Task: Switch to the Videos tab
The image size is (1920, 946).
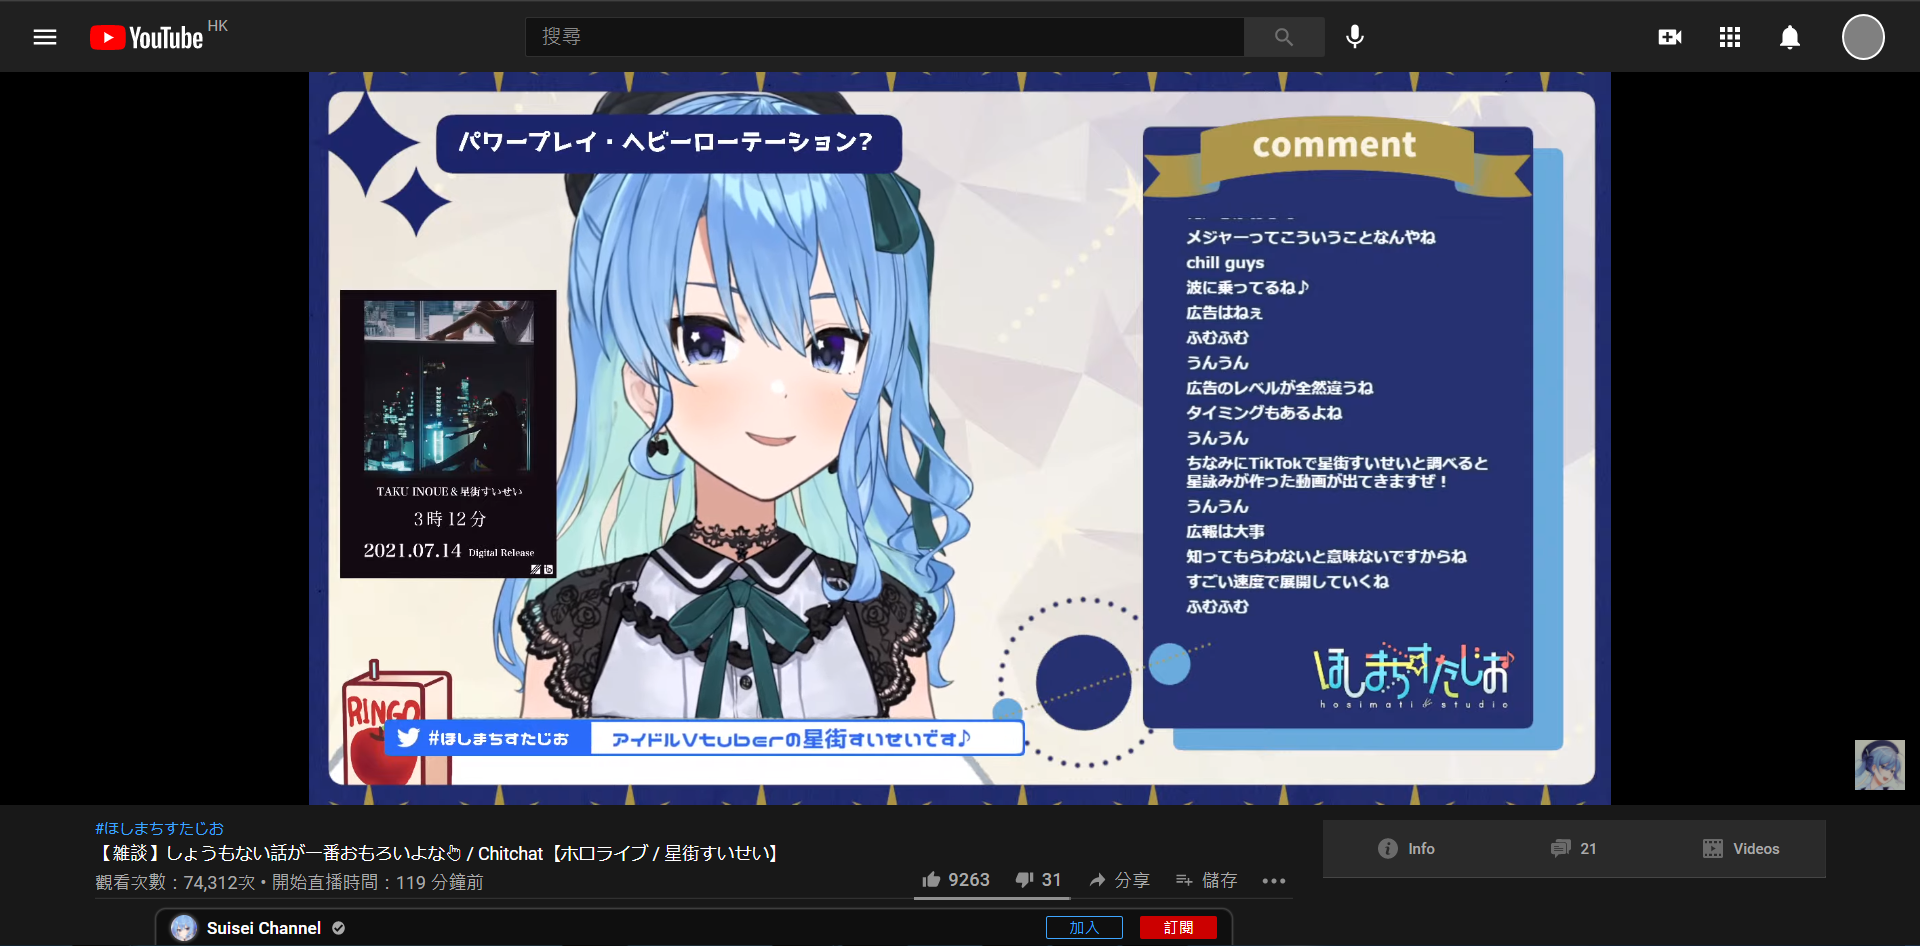Action: [x=1741, y=849]
